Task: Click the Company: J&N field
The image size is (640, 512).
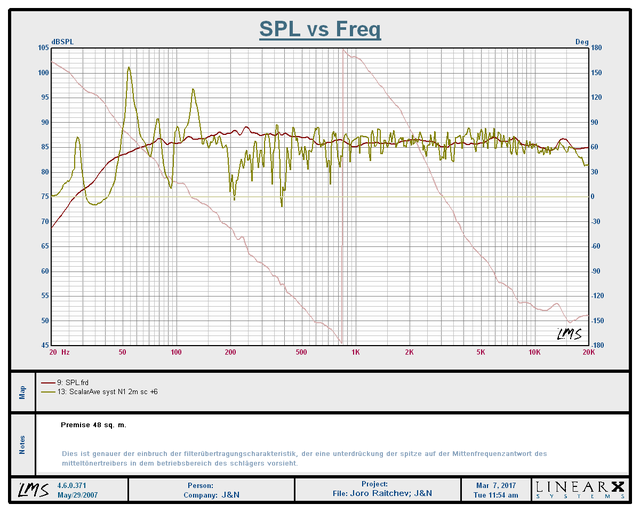Action: [x=211, y=495]
